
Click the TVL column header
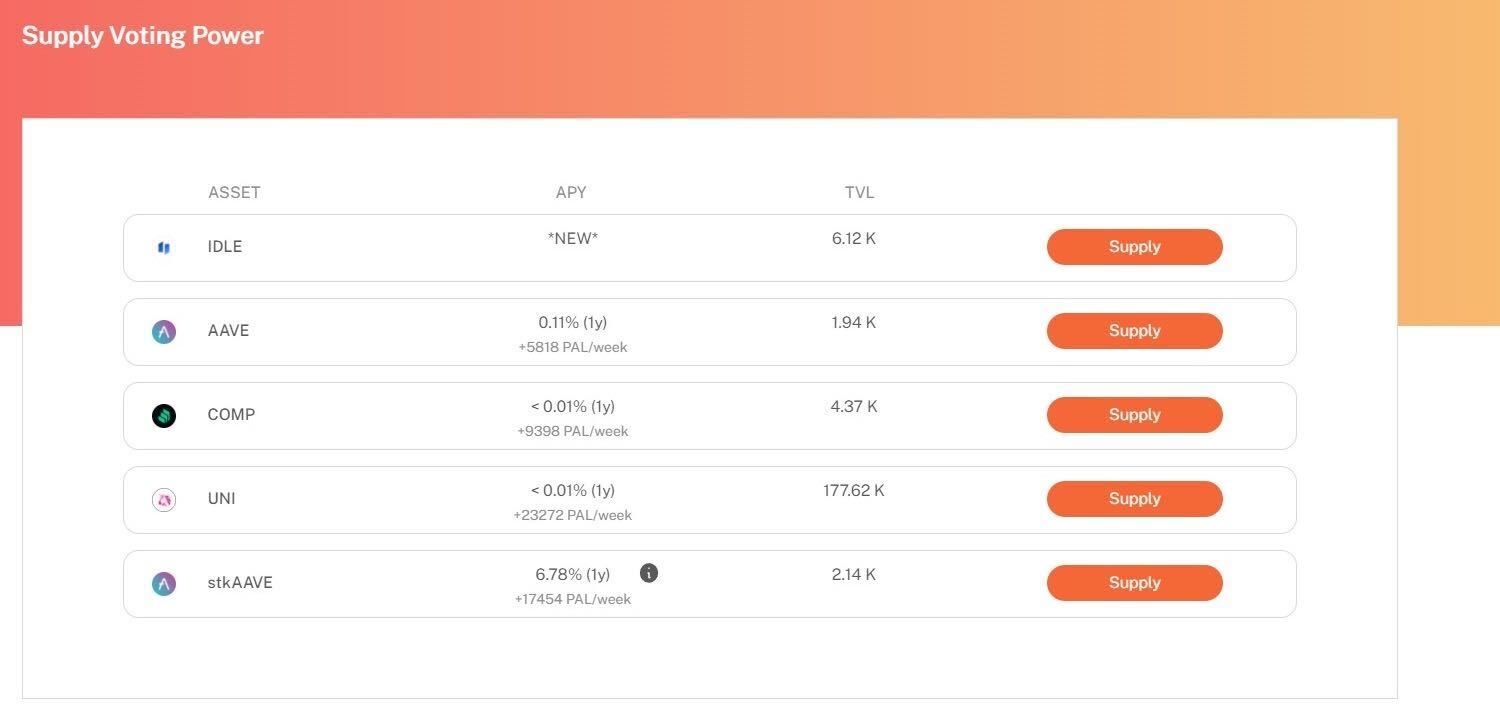point(859,193)
